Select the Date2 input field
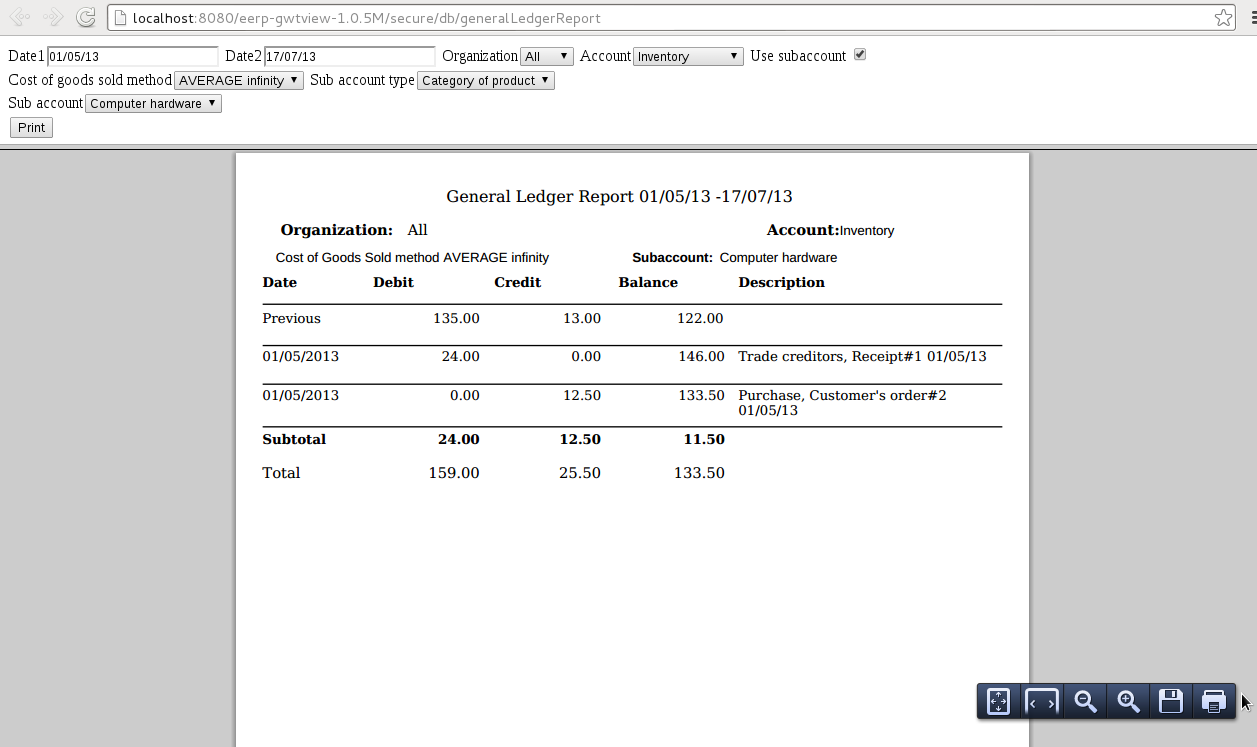1257x747 pixels. 348,56
